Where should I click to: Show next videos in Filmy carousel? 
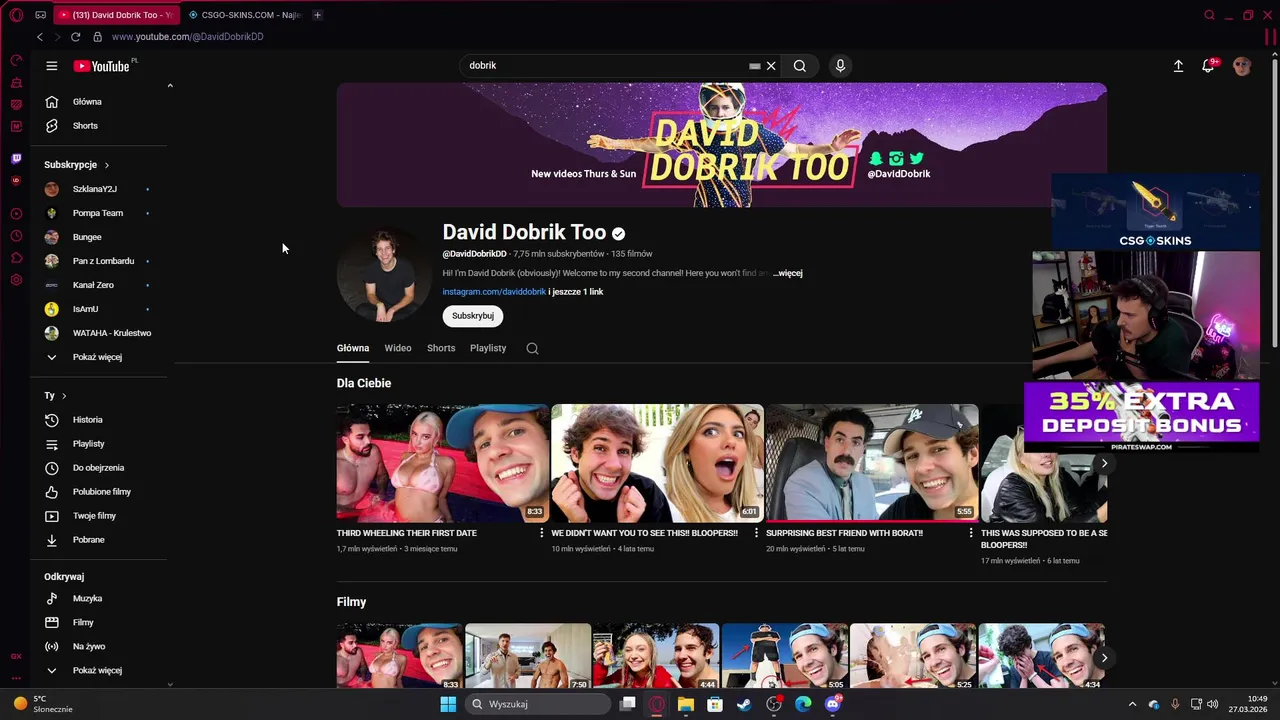1104,658
